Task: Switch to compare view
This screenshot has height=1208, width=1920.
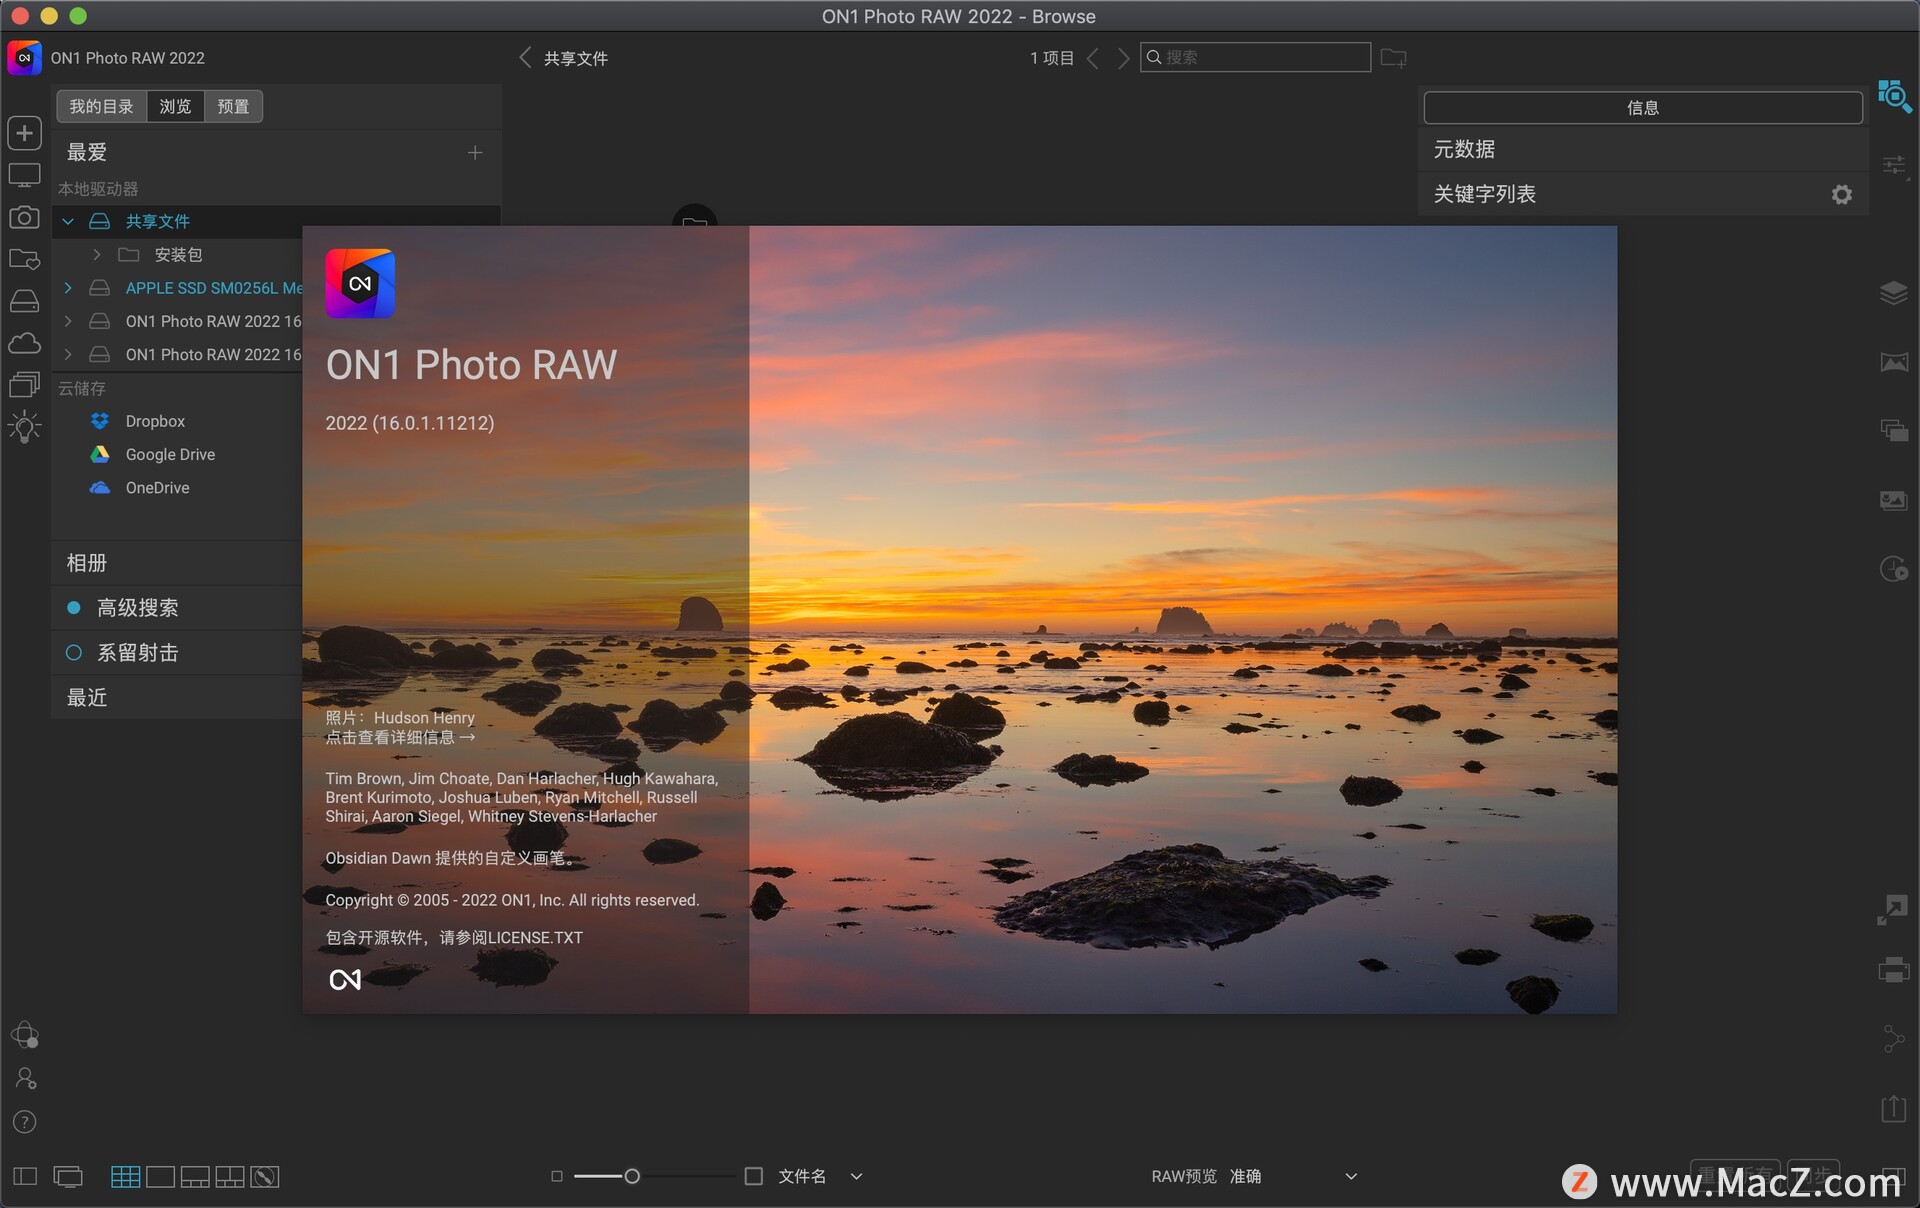Action: (x=230, y=1176)
